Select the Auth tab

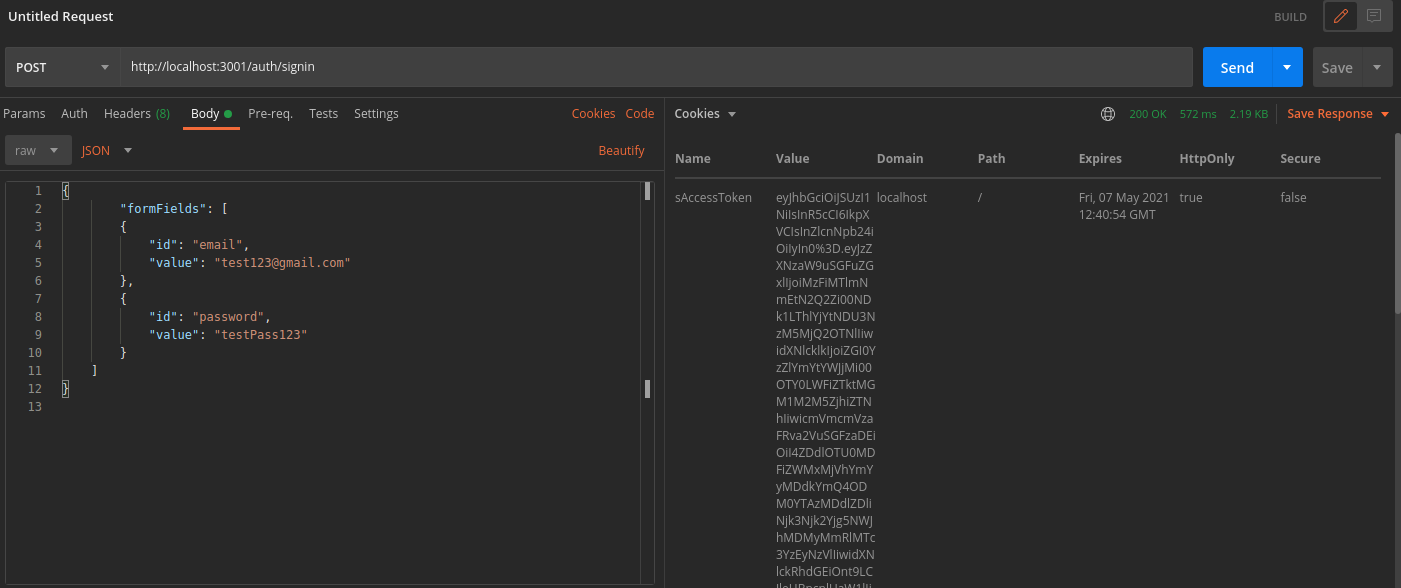coord(74,113)
